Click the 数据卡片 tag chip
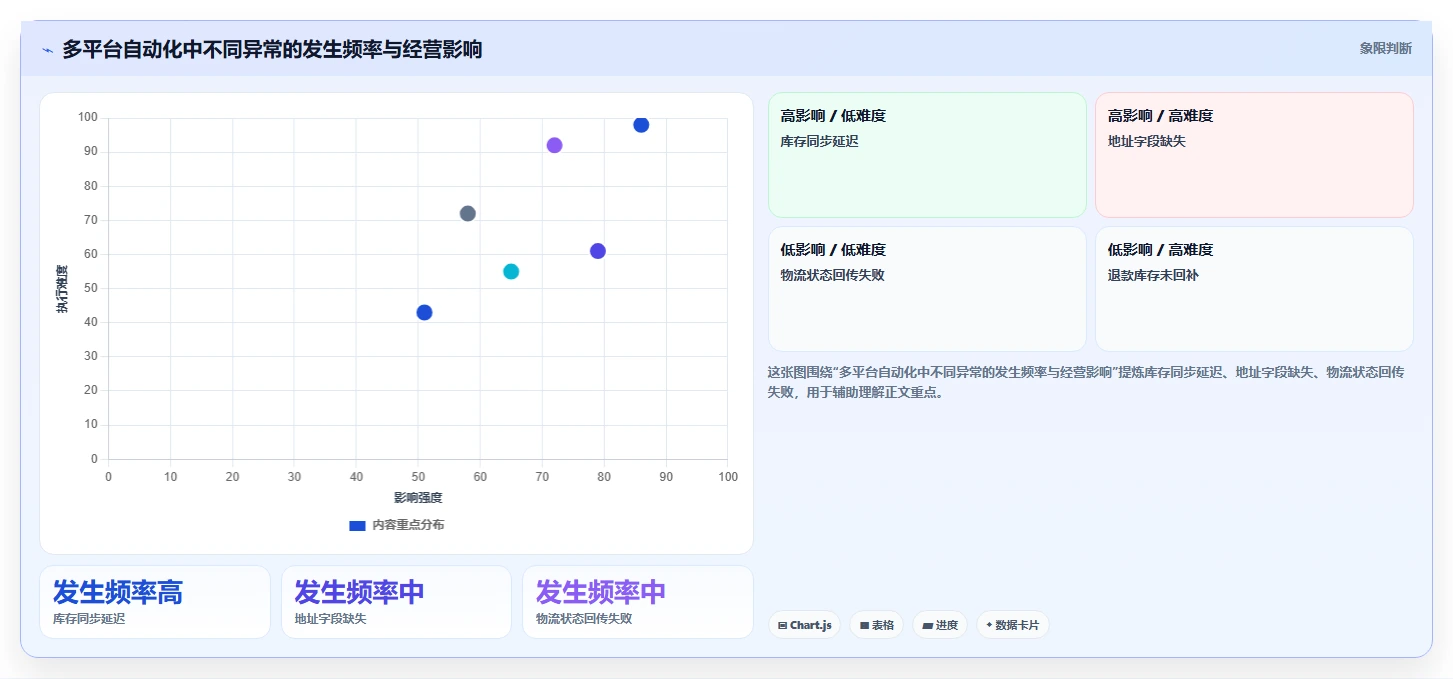Image resolution: width=1453 pixels, height=679 pixels. point(1013,625)
